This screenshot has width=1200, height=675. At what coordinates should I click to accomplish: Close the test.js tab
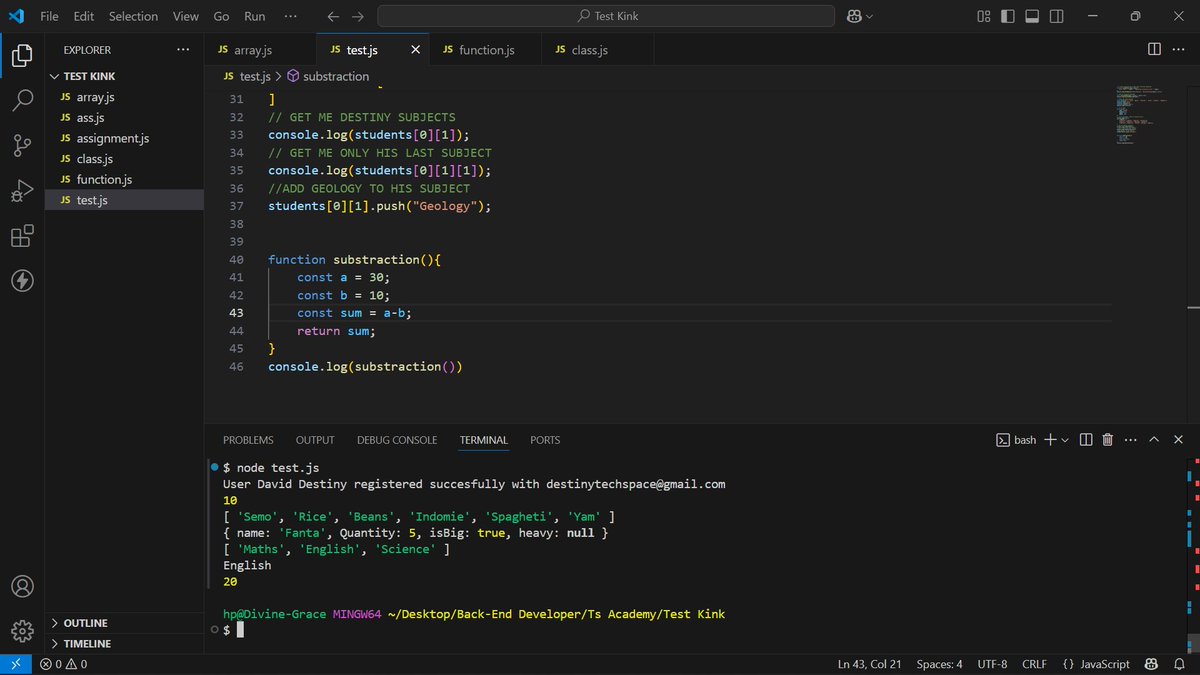click(x=415, y=50)
